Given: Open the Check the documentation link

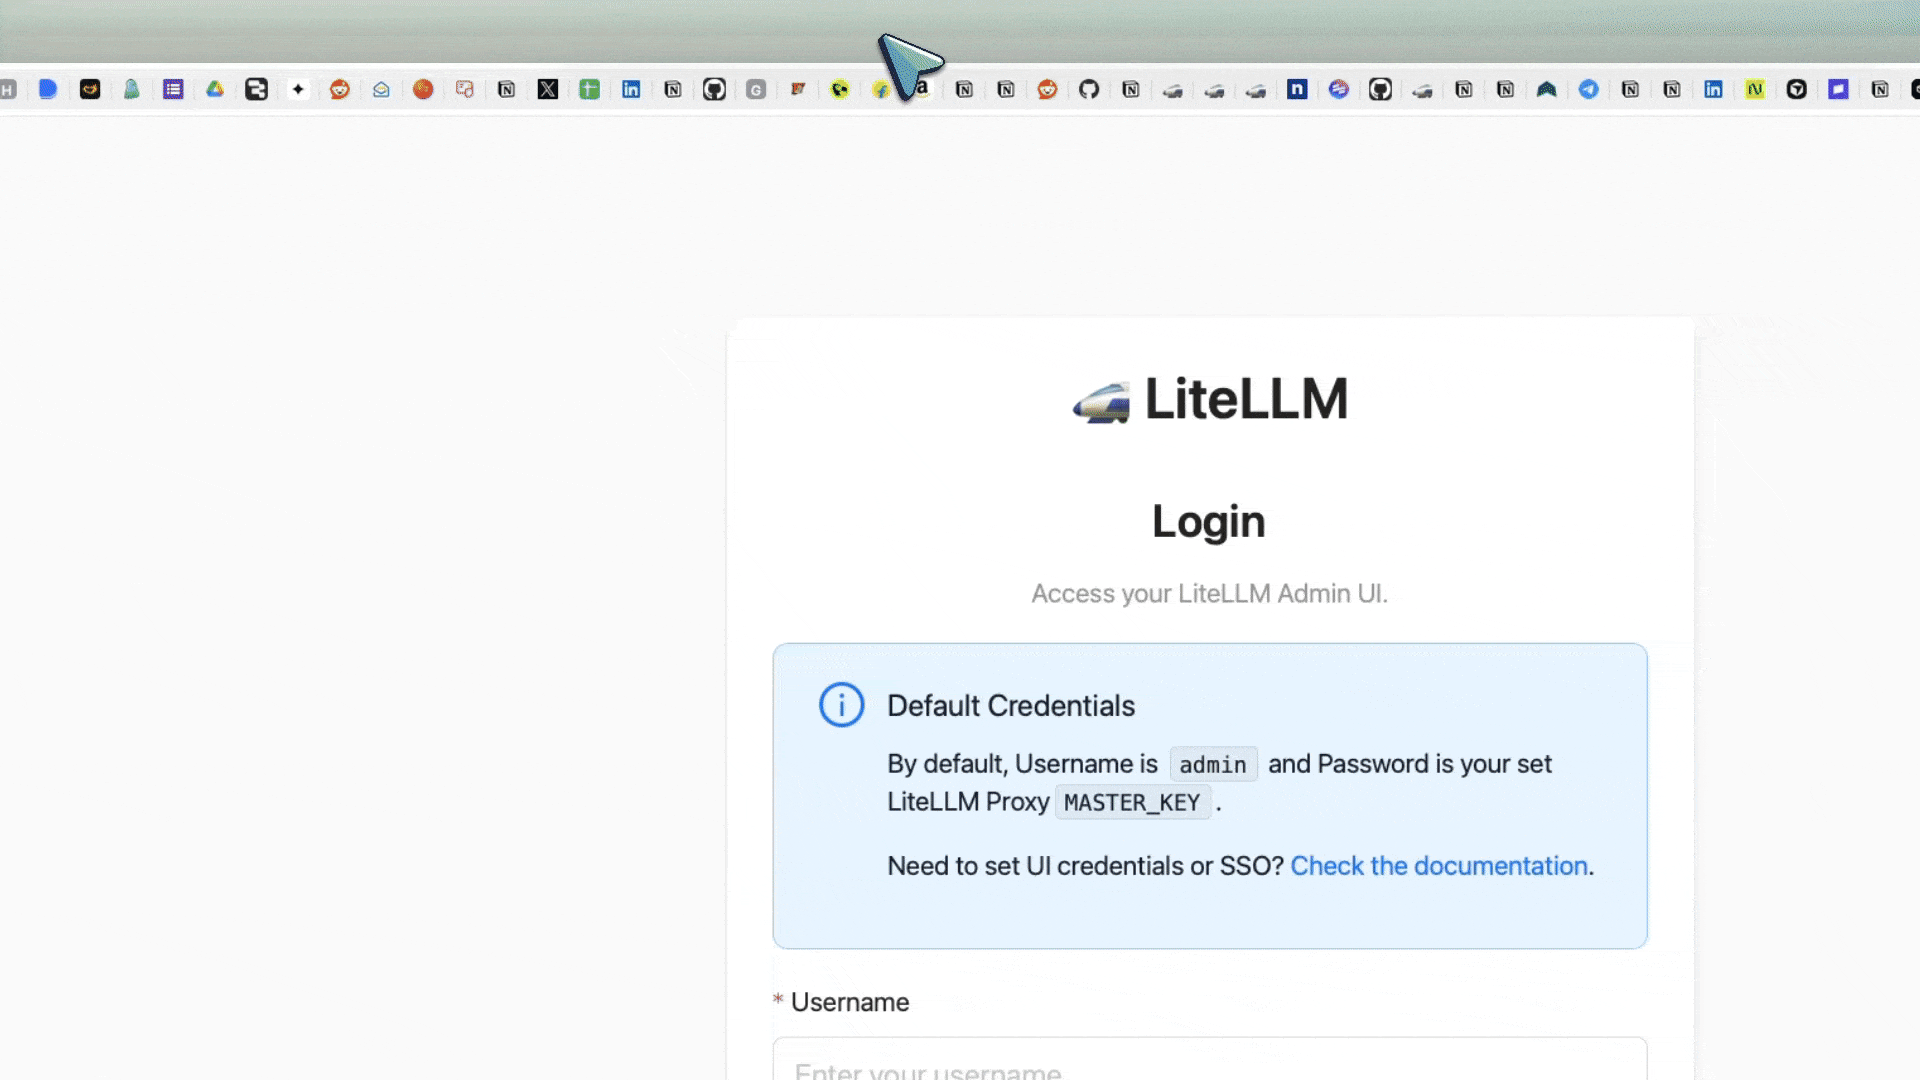Looking at the screenshot, I should [1438, 866].
